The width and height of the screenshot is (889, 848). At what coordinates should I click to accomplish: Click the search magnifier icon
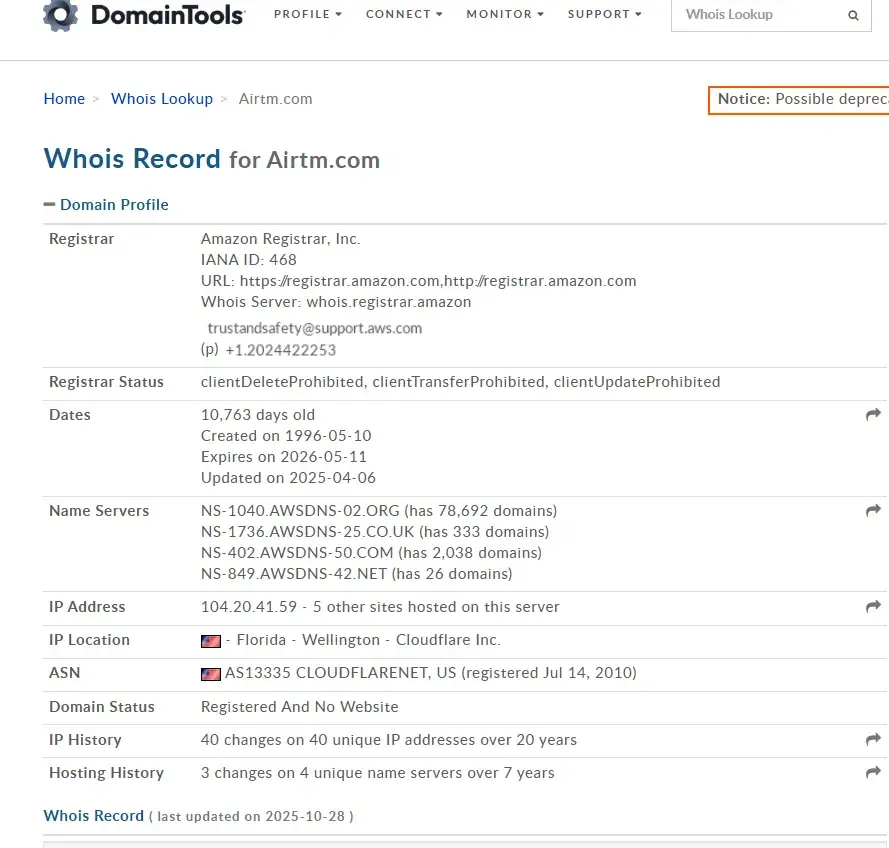853,15
